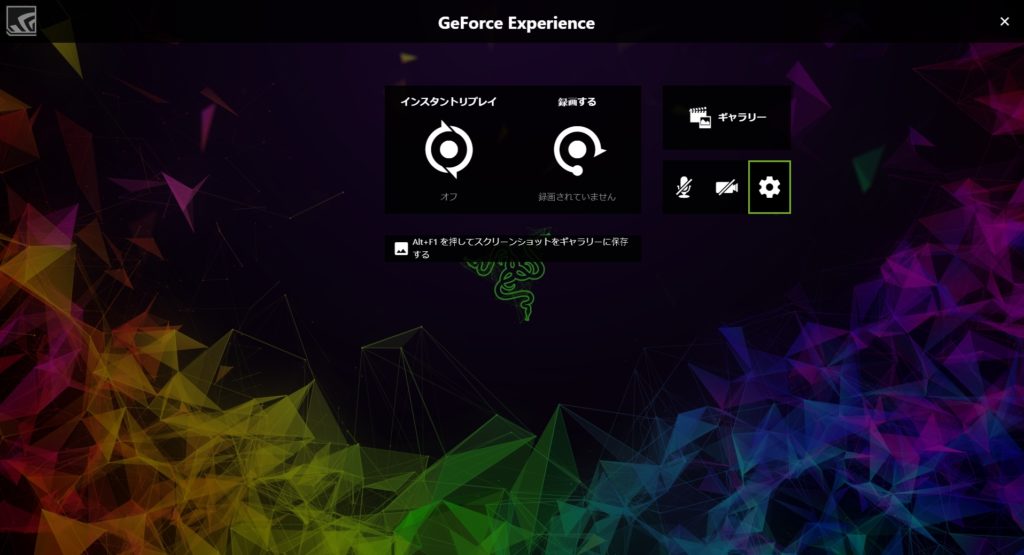Click the GeForce Experience title text
Image resolution: width=1024 pixels, height=555 pixels.
pyautogui.click(x=516, y=23)
